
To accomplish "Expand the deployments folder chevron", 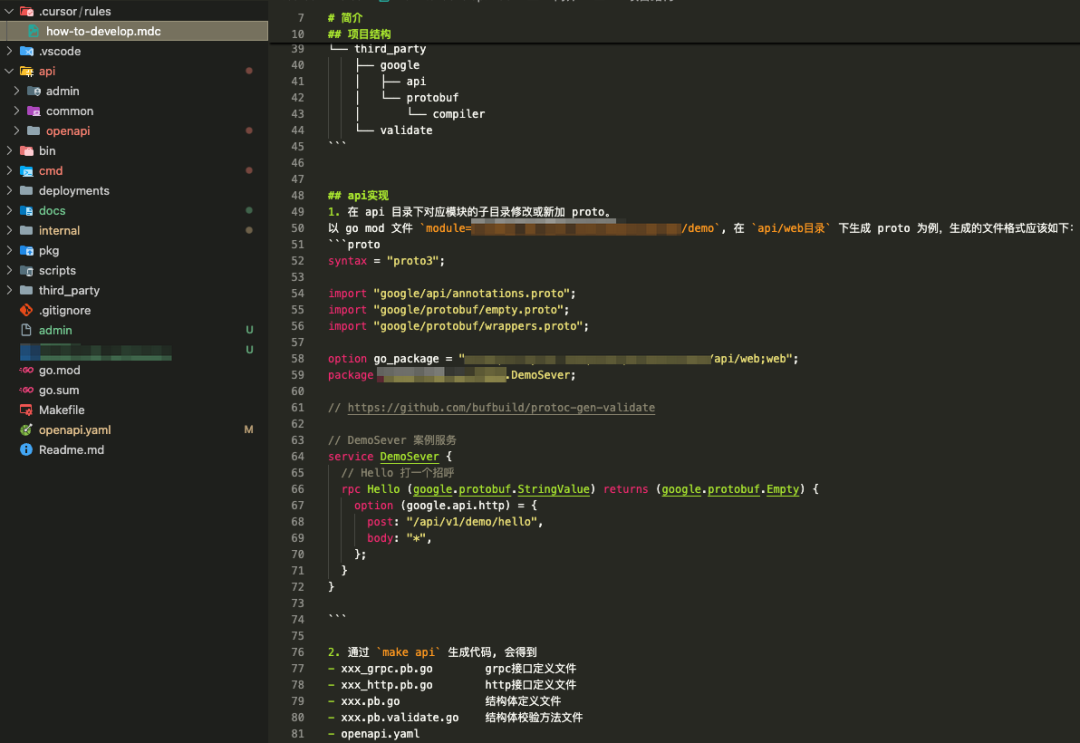I will pos(9,191).
